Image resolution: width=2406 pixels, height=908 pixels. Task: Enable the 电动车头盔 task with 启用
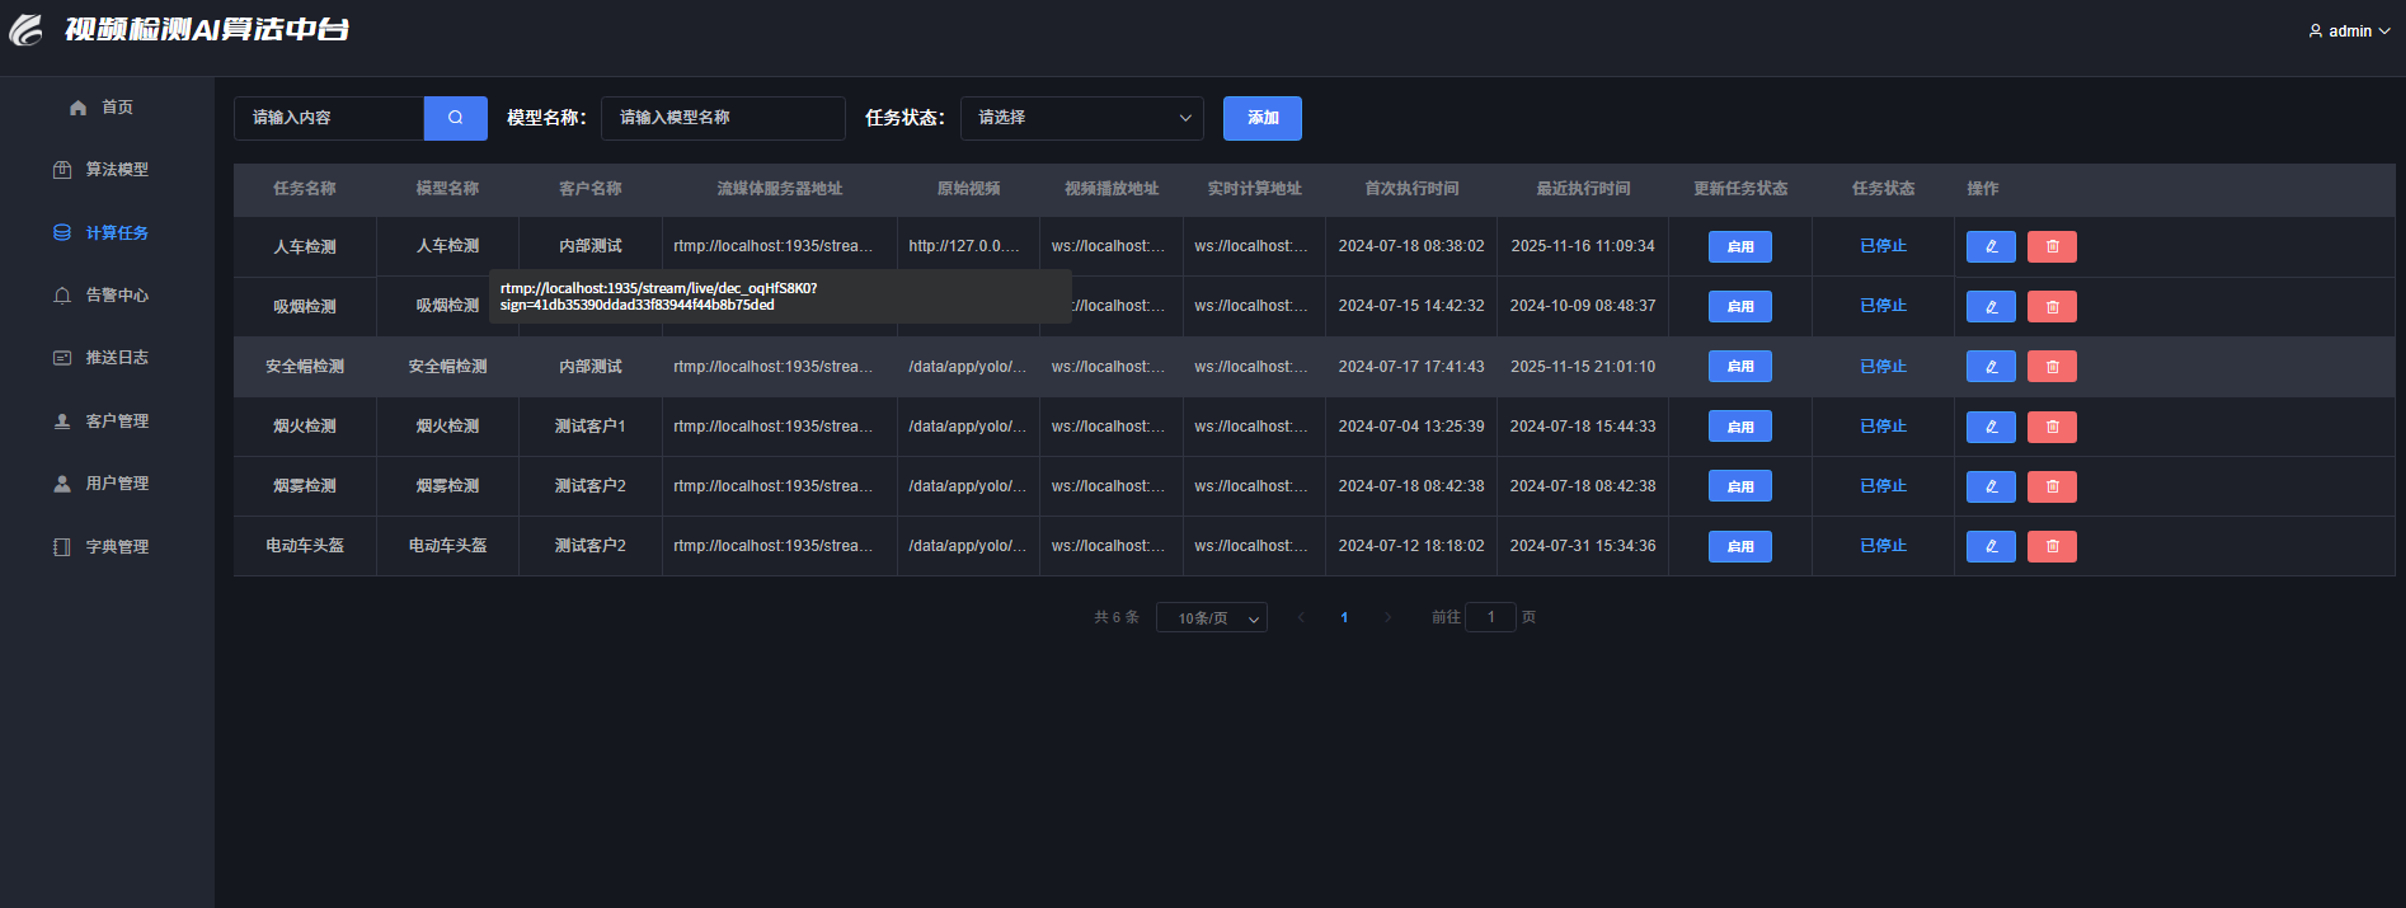click(x=1740, y=546)
